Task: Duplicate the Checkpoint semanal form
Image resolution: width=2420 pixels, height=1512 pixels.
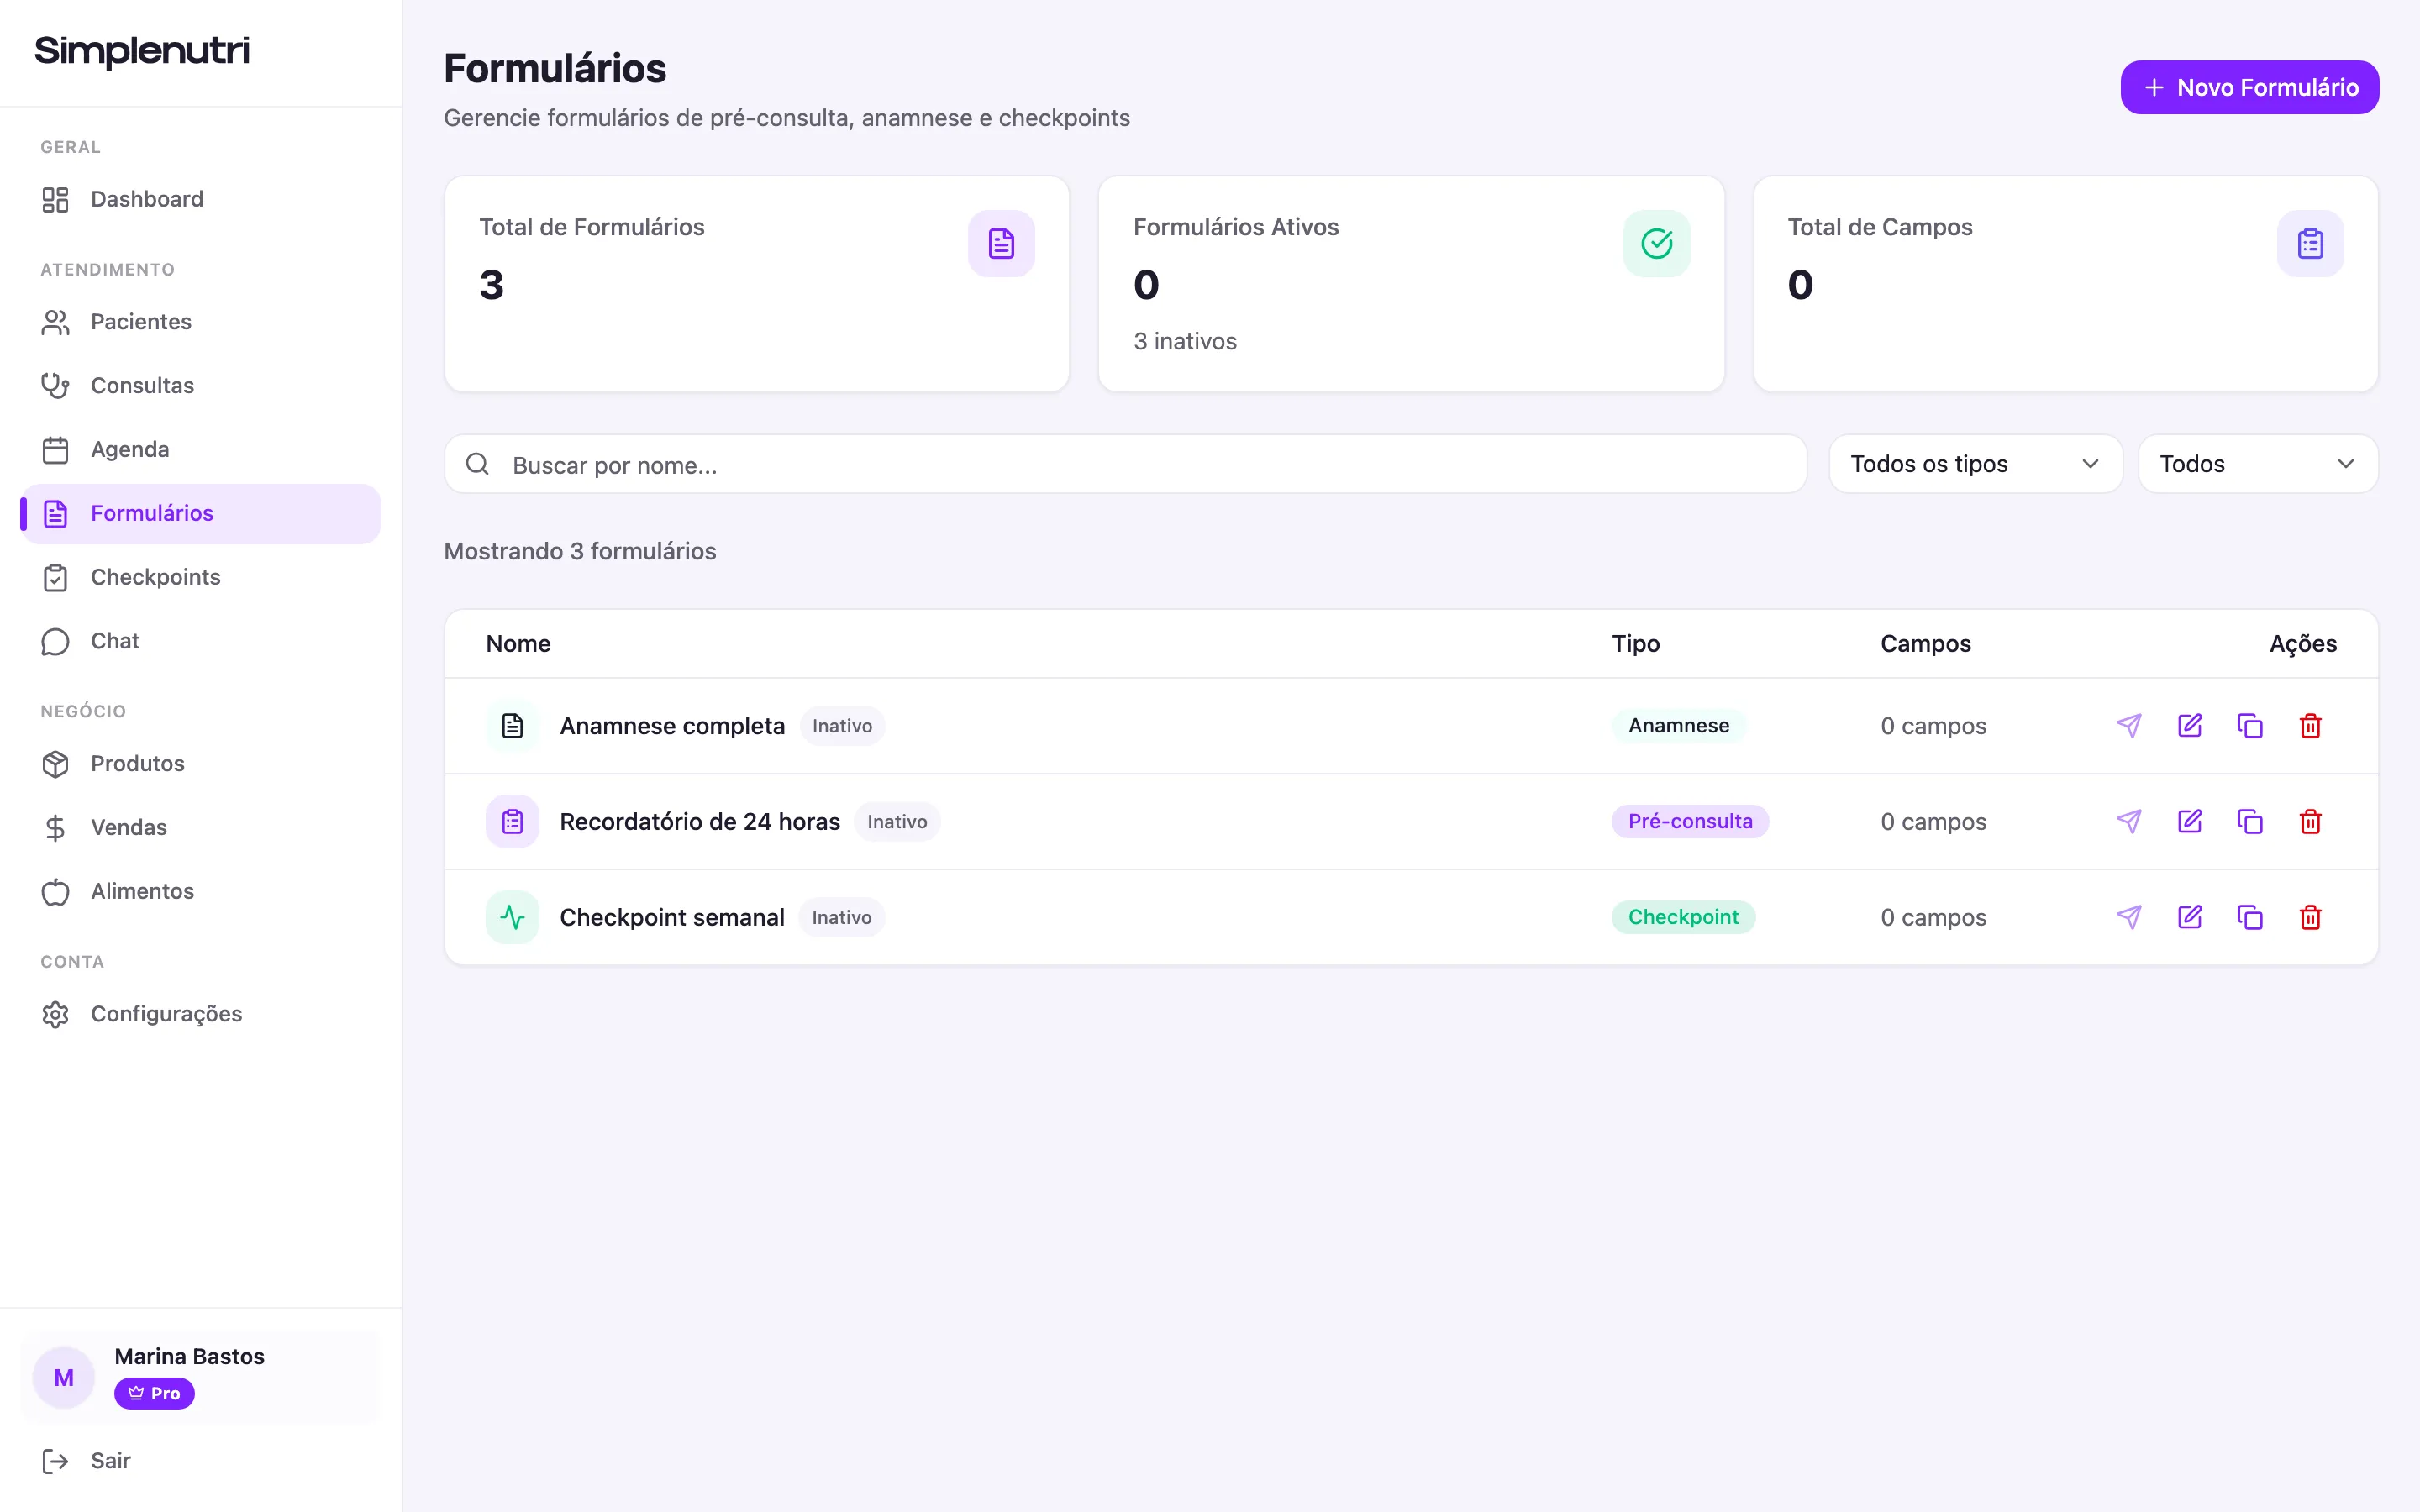Action: tap(2250, 917)
